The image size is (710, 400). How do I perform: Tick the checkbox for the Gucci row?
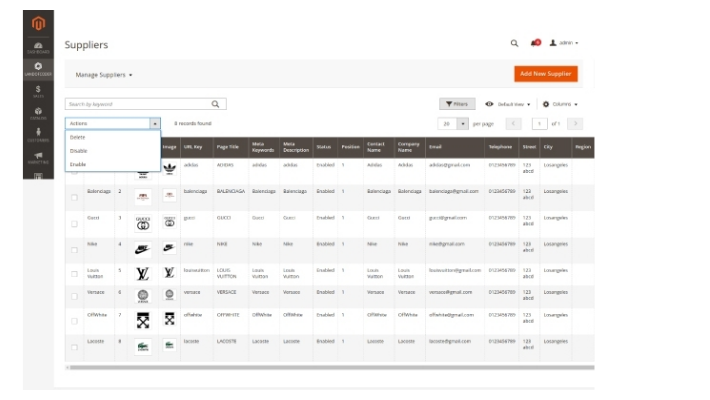pyautogui.click(x=74, y=224)
